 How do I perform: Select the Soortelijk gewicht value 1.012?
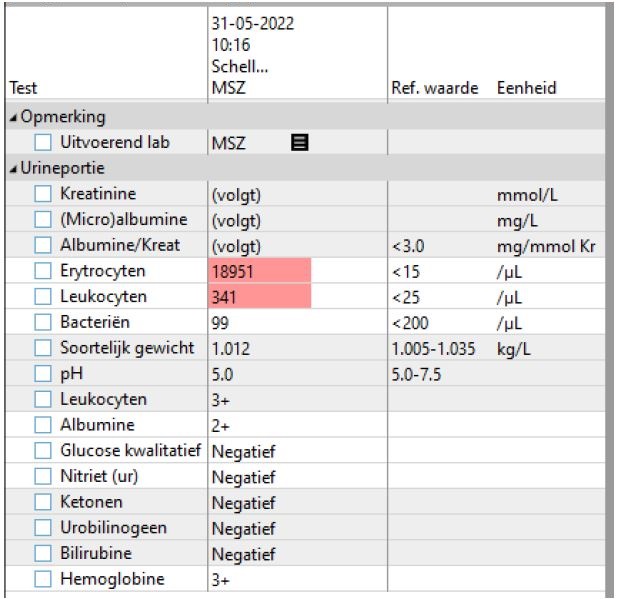232,348
